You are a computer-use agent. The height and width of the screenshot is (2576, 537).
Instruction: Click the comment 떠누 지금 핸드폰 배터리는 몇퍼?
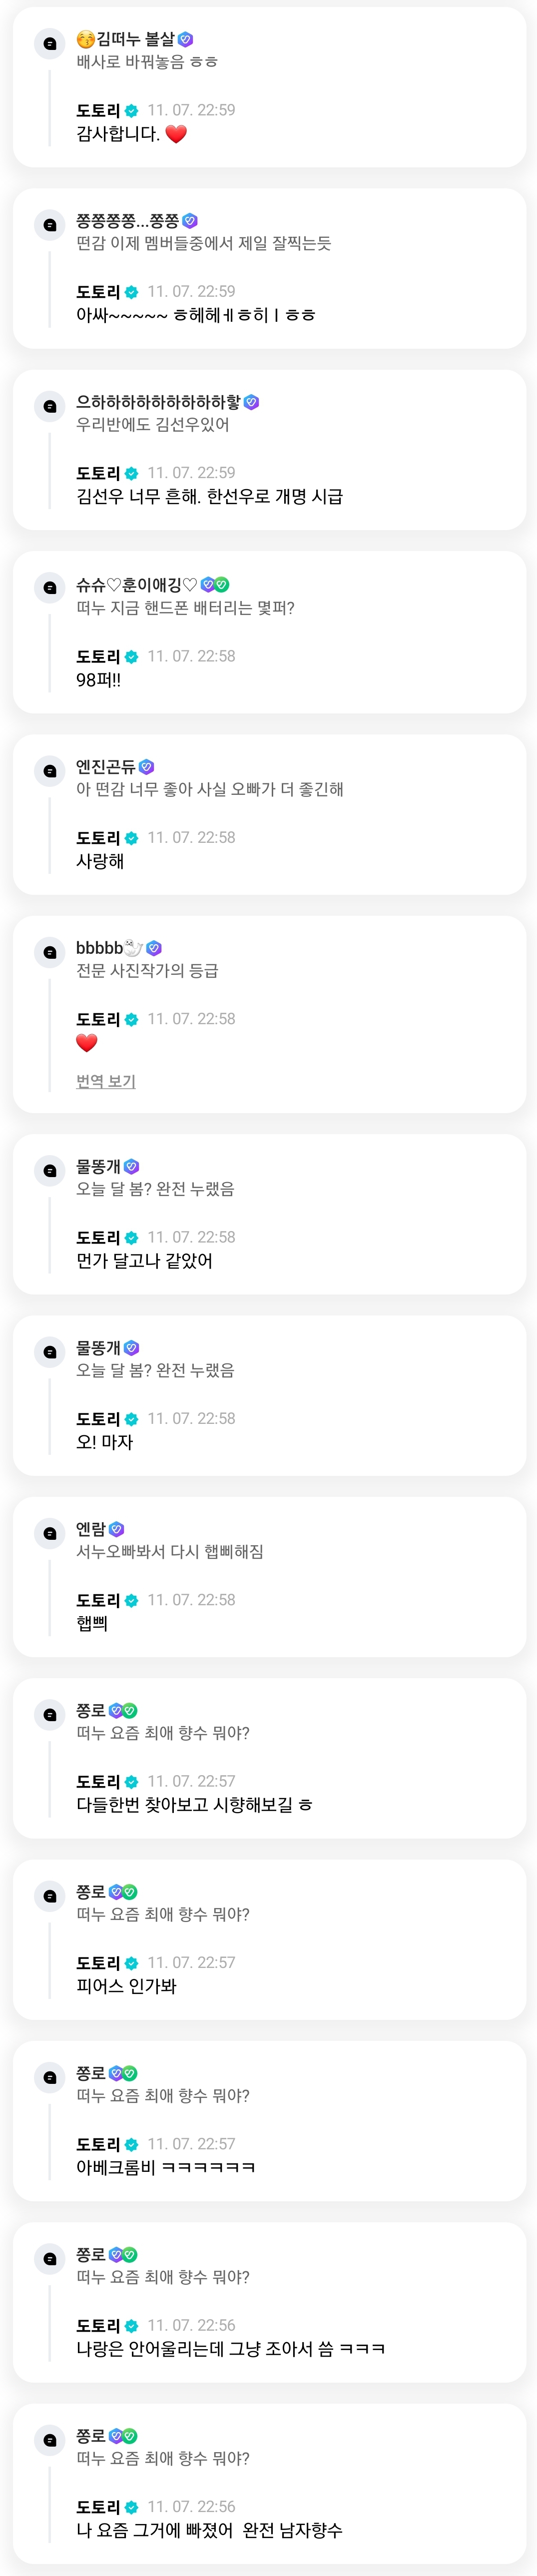(x=185, y=608)
